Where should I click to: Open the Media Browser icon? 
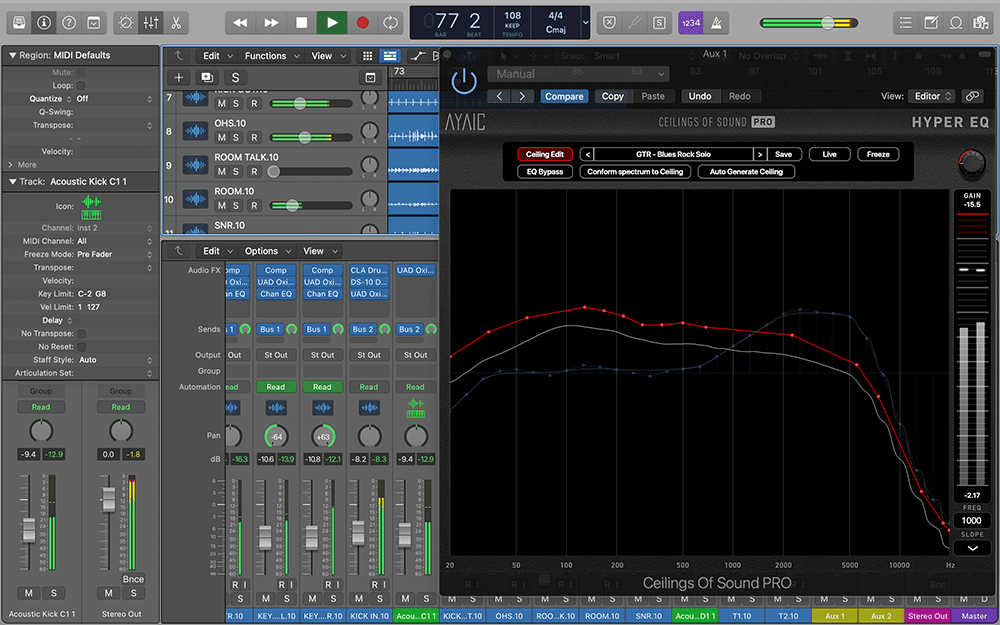coord(980,23)
